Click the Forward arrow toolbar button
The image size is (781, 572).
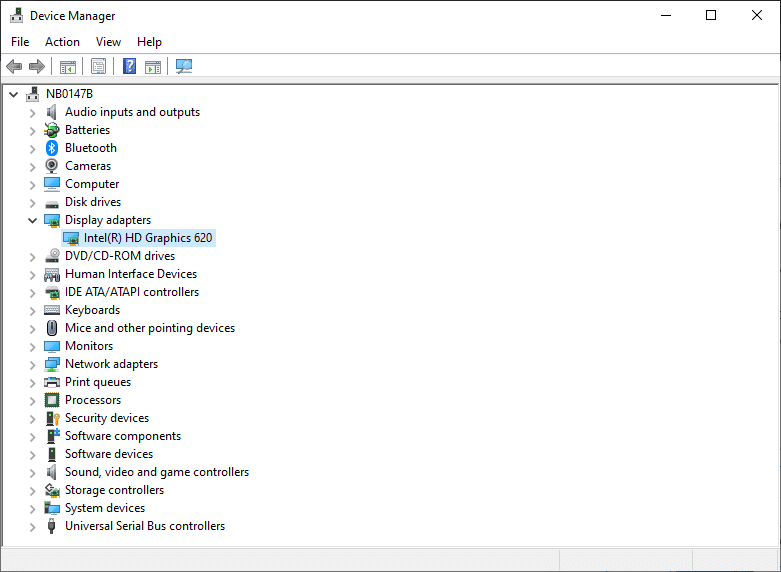click(x=37, y=67)
